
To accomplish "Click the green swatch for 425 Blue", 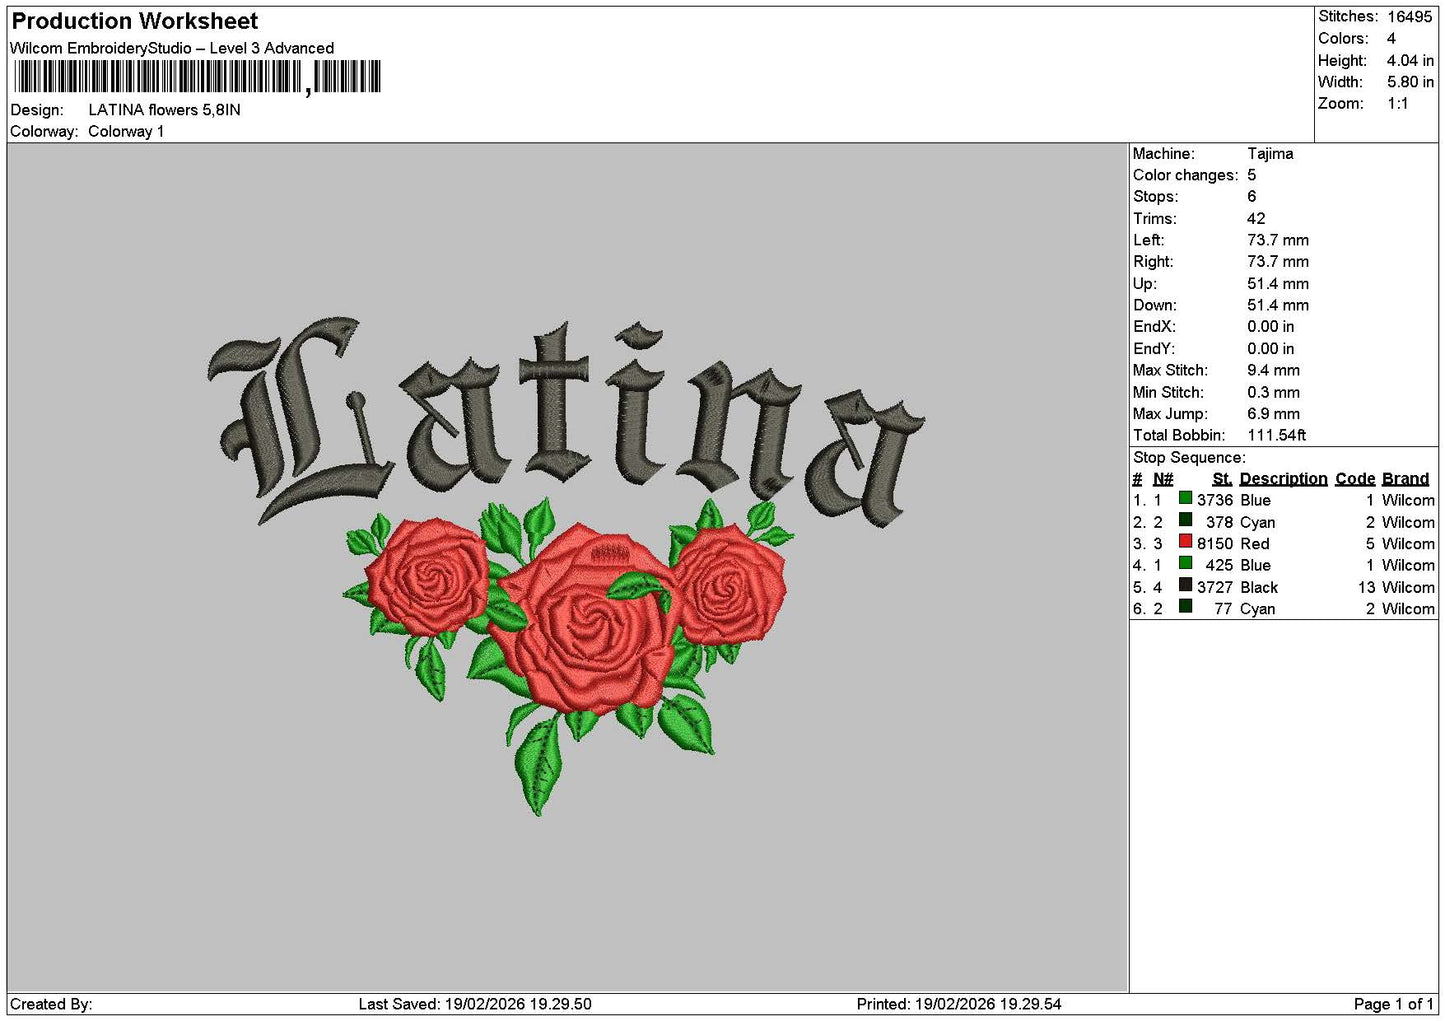I will tap(1185, 564).
